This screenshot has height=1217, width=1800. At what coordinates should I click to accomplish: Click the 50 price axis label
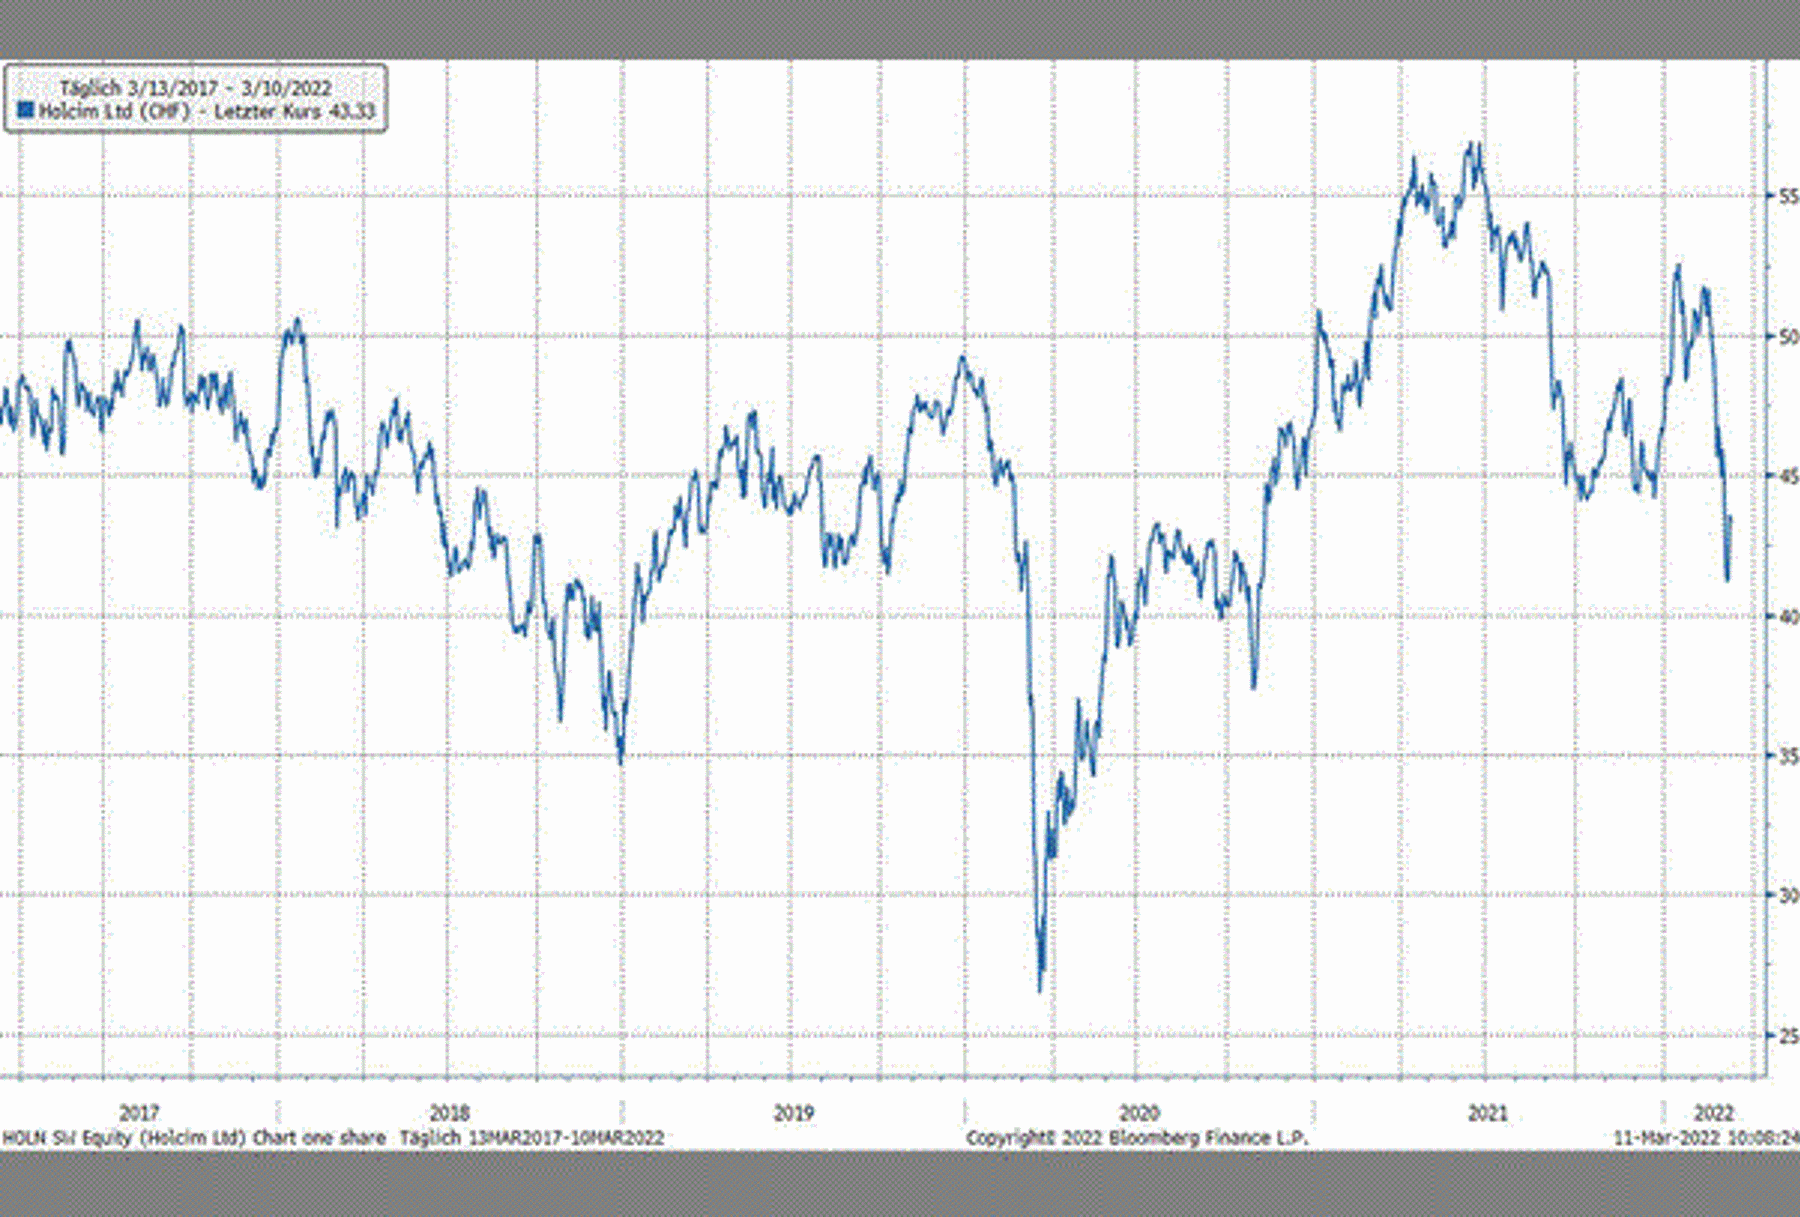coord(1787,337)
